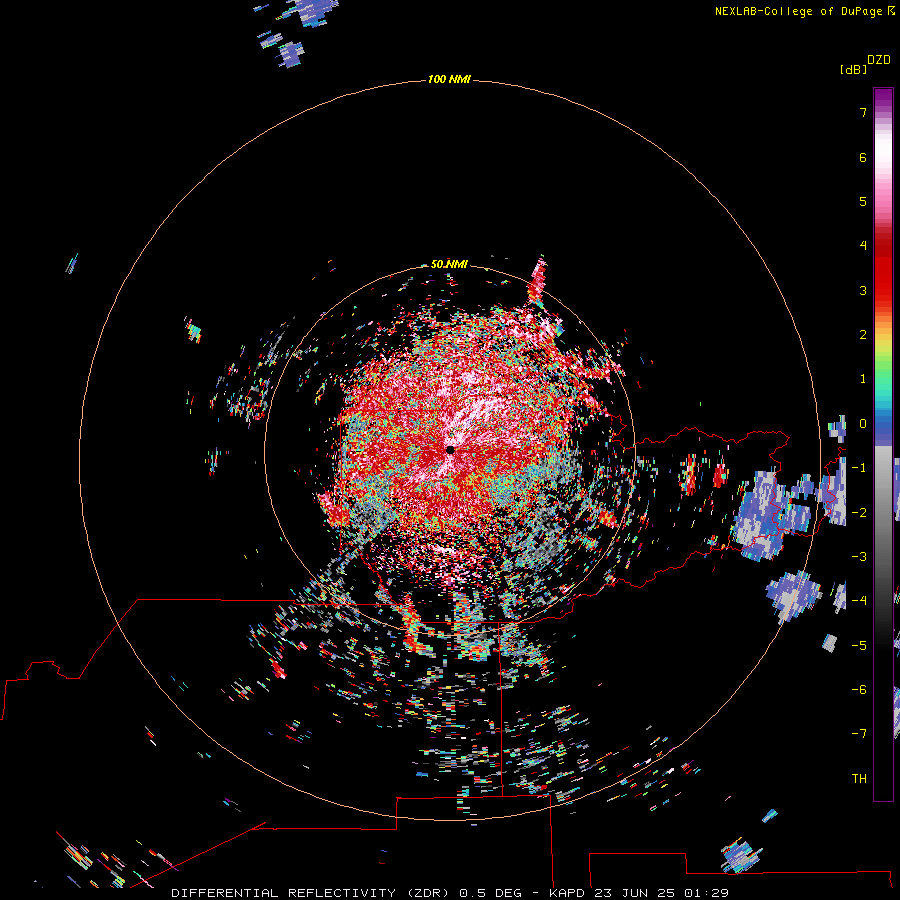Click the 50 NMI range ring label
The height and width of the screenshot is (900, 900).
click(449, 264)
